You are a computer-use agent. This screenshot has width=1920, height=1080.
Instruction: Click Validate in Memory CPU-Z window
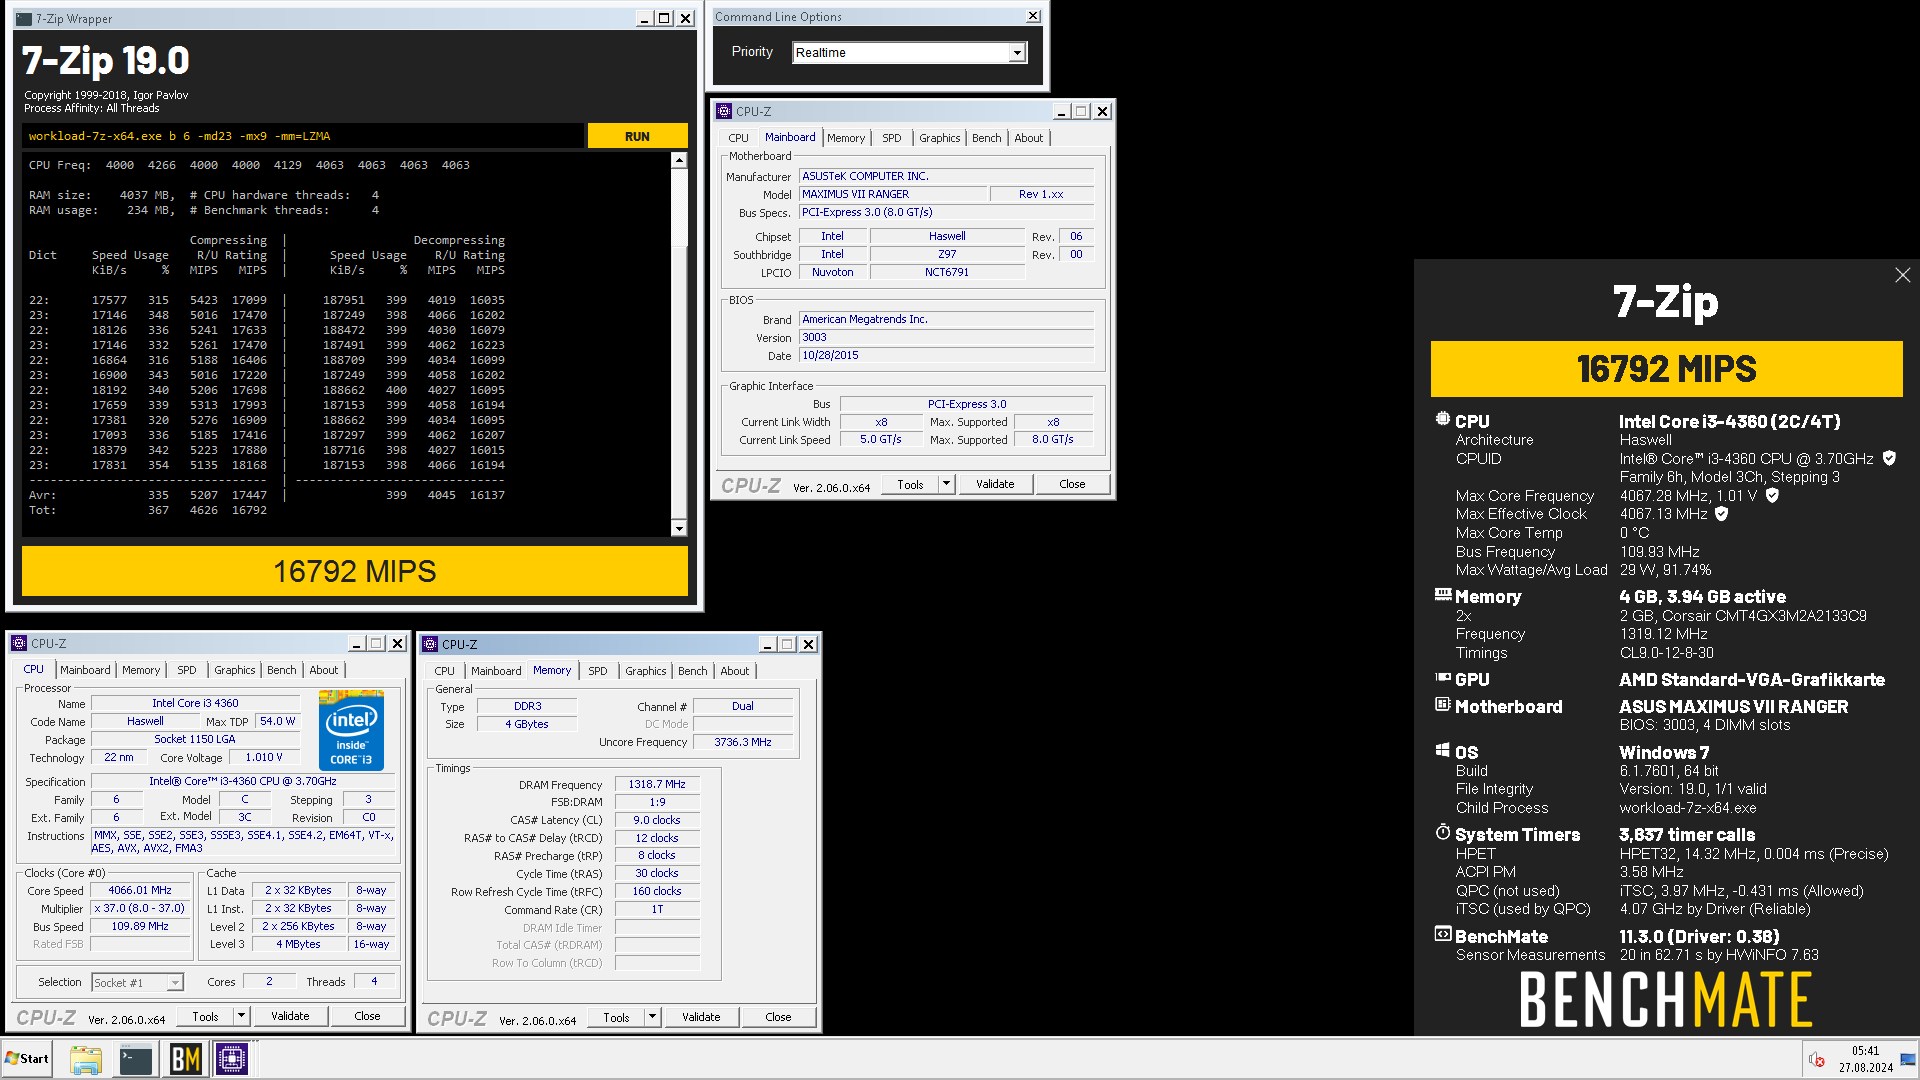pos(701,1017)
